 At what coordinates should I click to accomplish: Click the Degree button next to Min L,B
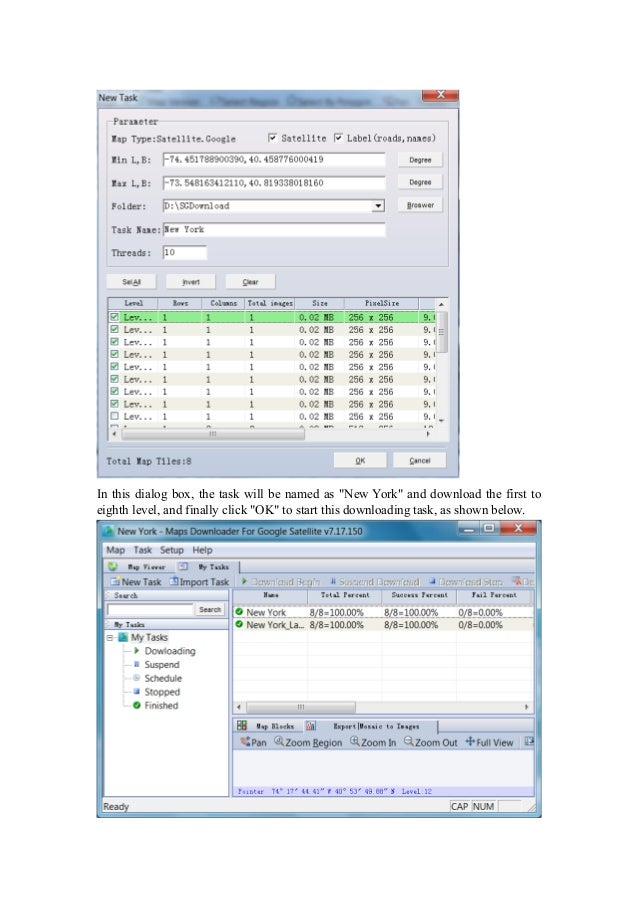pos(420,160)
